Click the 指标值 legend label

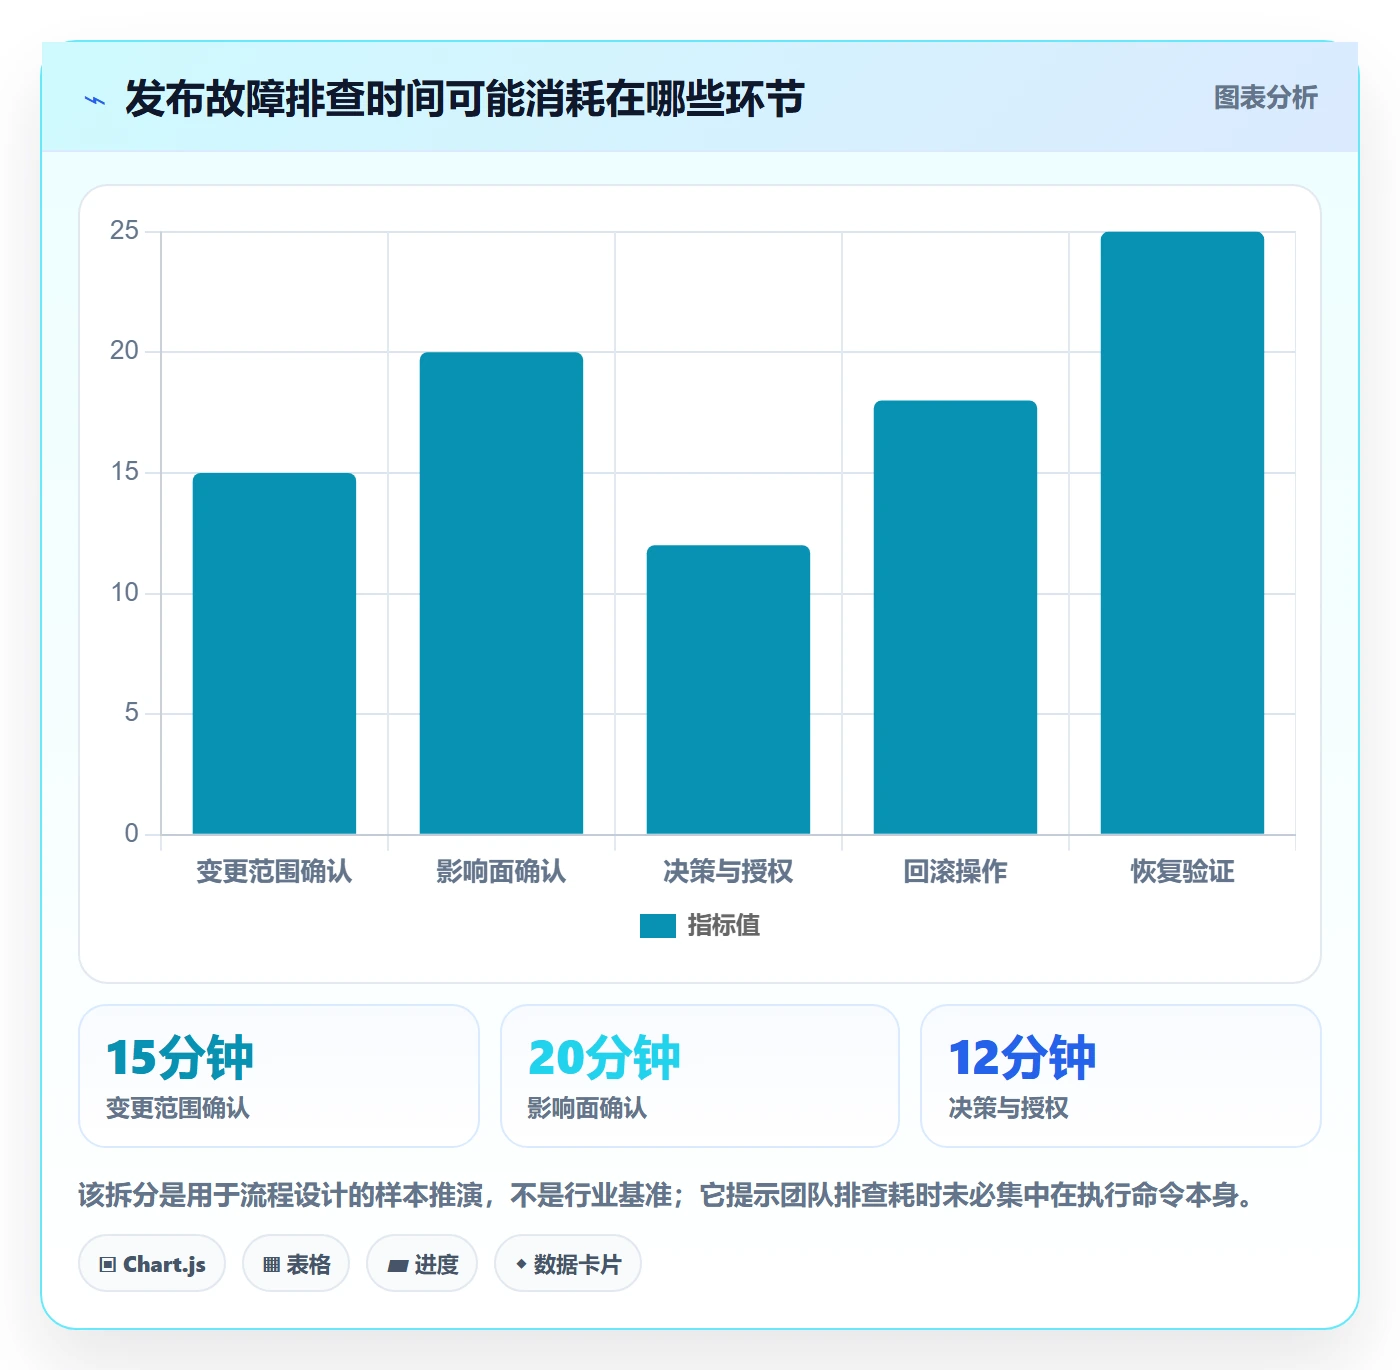tap(724, 926)
